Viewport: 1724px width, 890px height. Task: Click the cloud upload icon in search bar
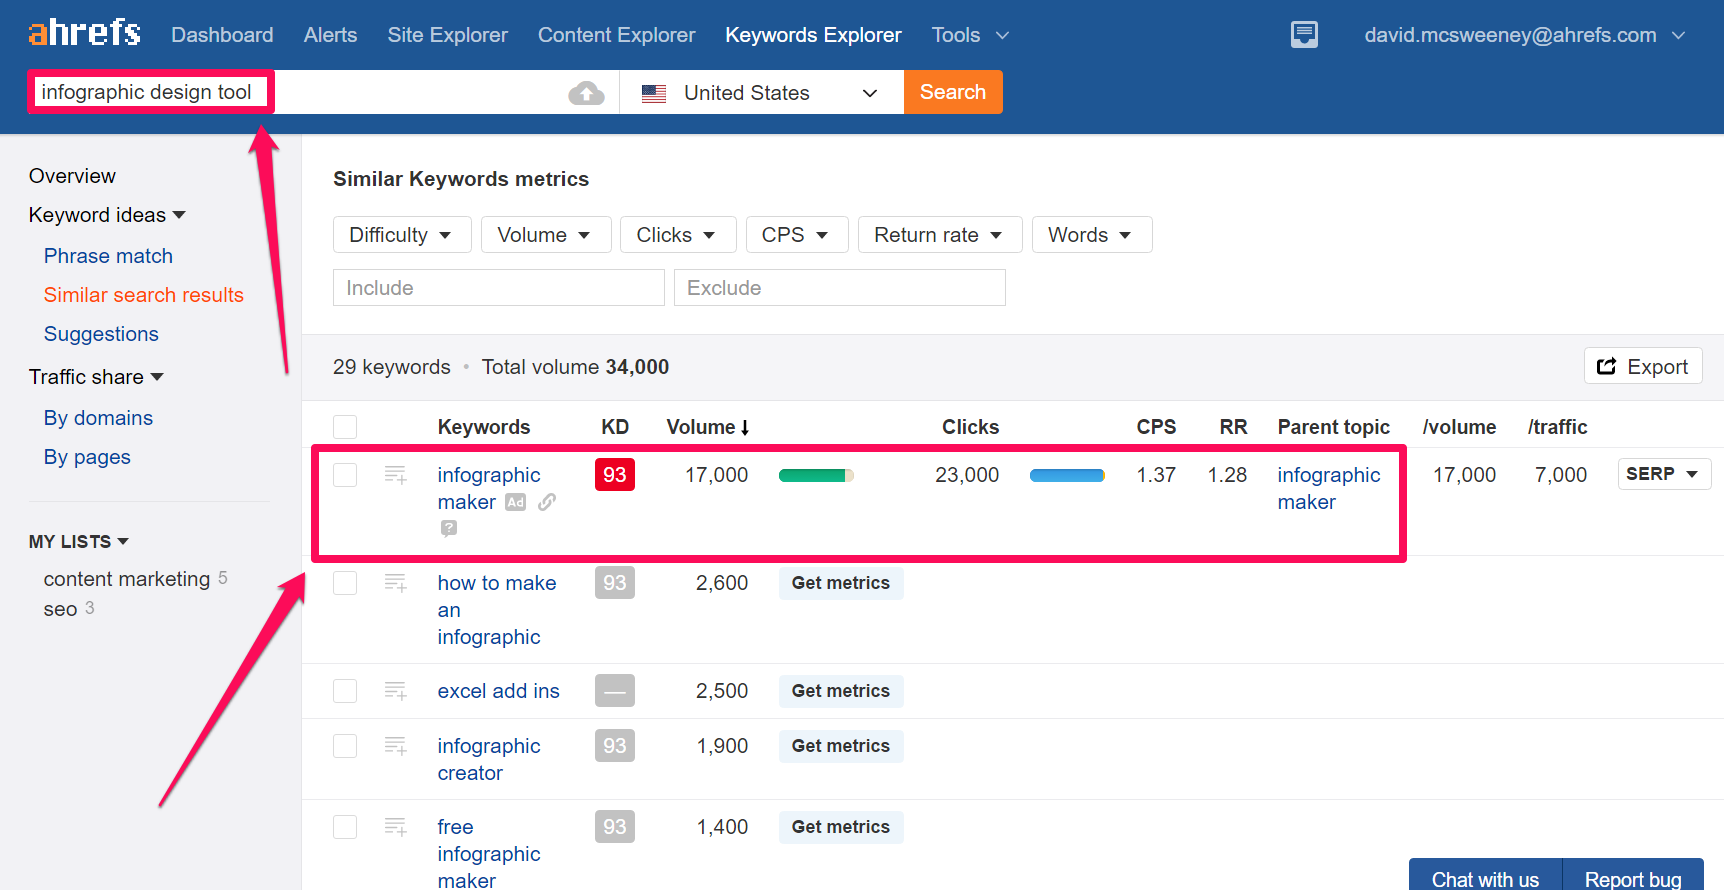(586, 93)
